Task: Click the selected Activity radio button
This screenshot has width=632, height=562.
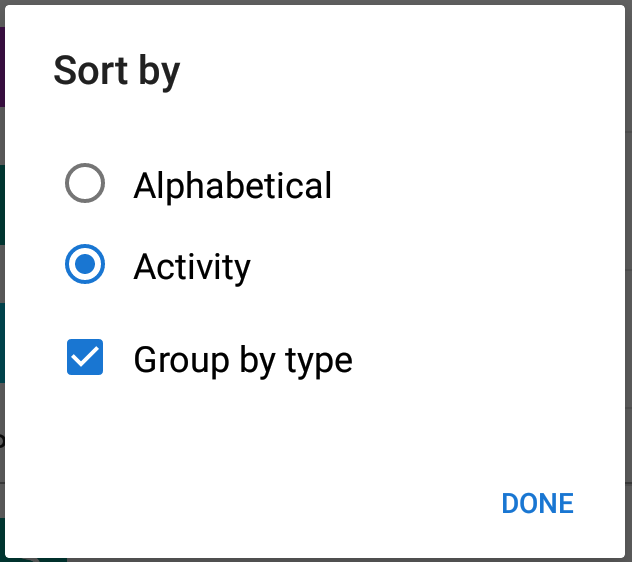Action: tap(85, 266)
